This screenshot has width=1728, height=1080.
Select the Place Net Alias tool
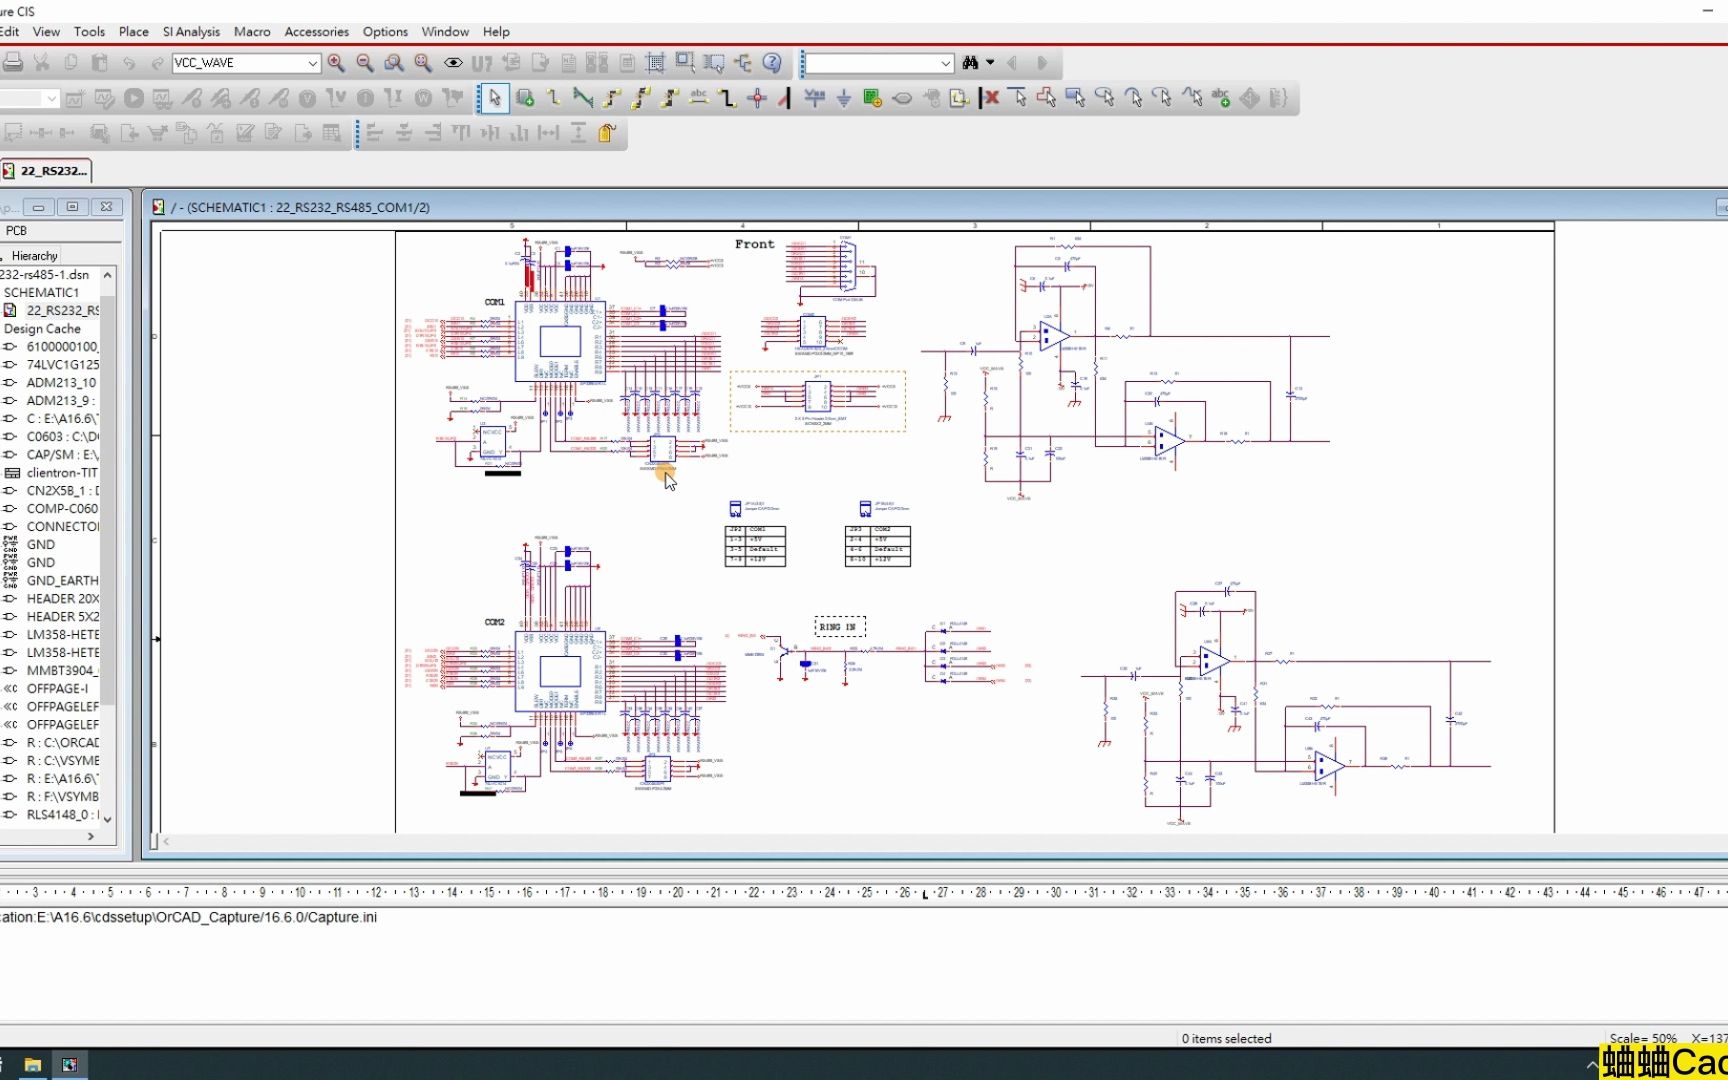click(x=699, y=98)
